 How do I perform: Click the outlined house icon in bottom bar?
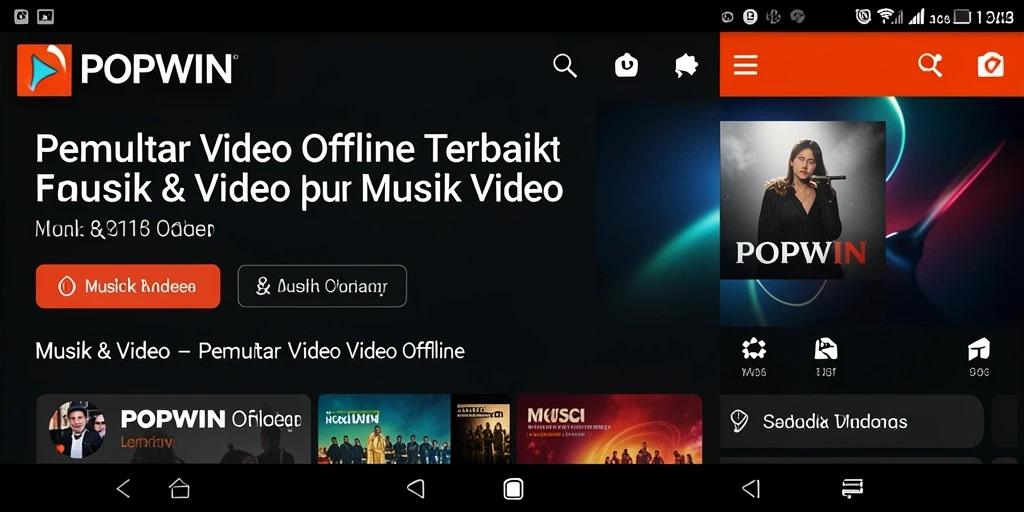tap(179, 488)
